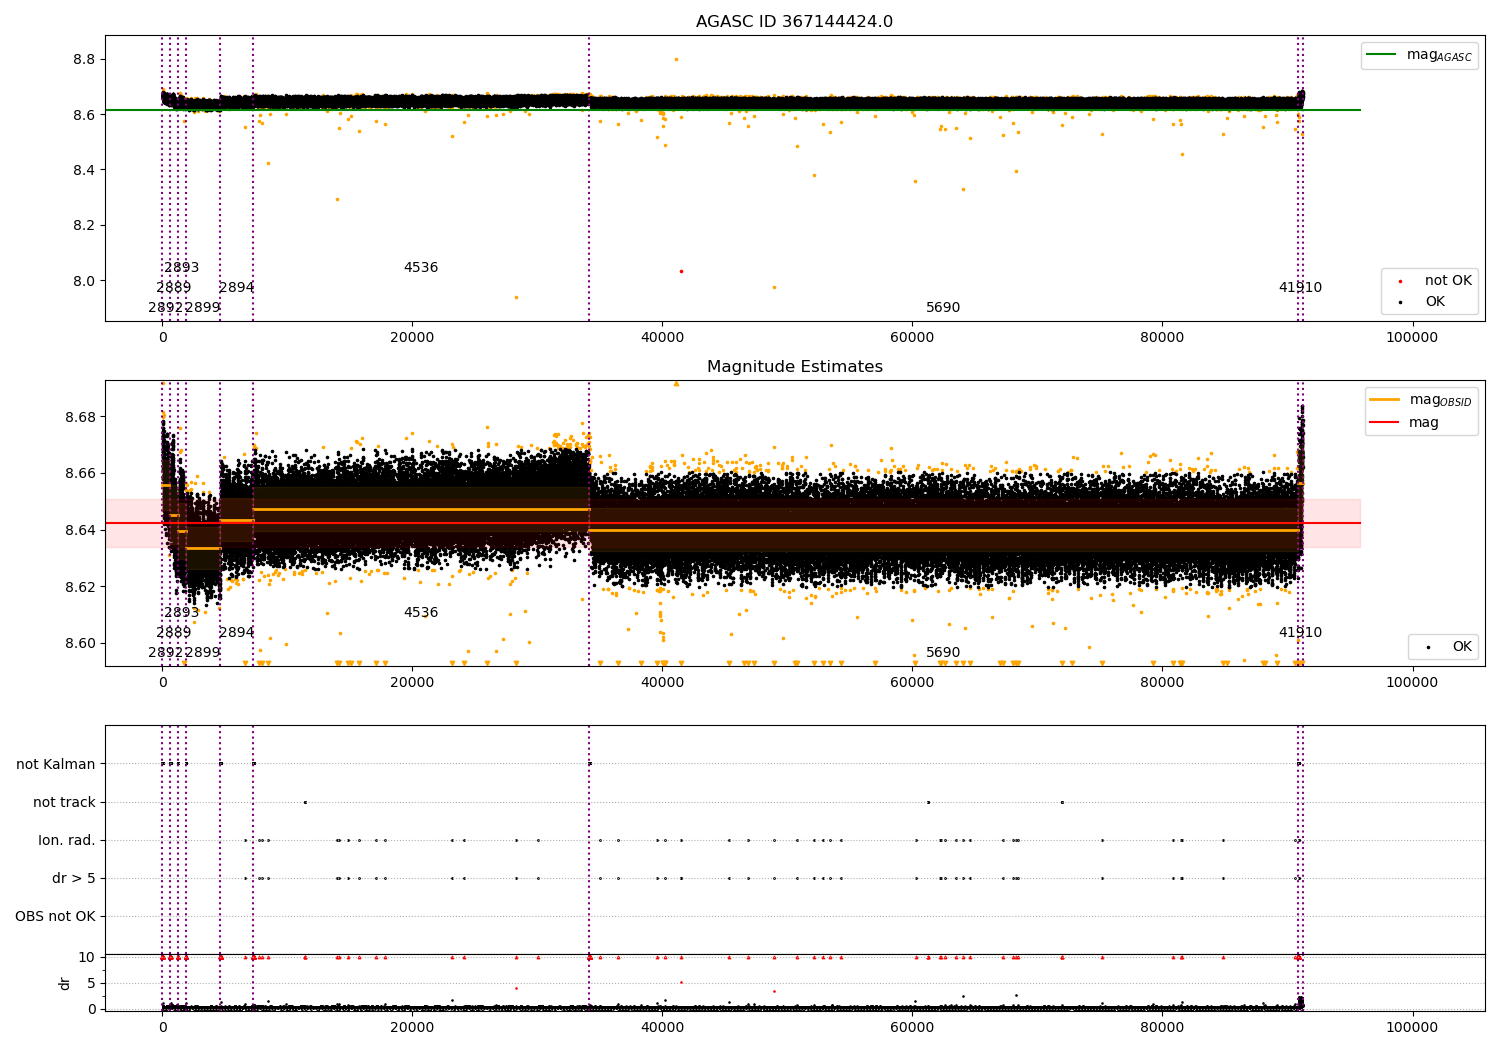The width and height of the screenshot is (1500, 1050).
Task: Click the 8.8 y-axis tick label
Action: pos(84,60)
